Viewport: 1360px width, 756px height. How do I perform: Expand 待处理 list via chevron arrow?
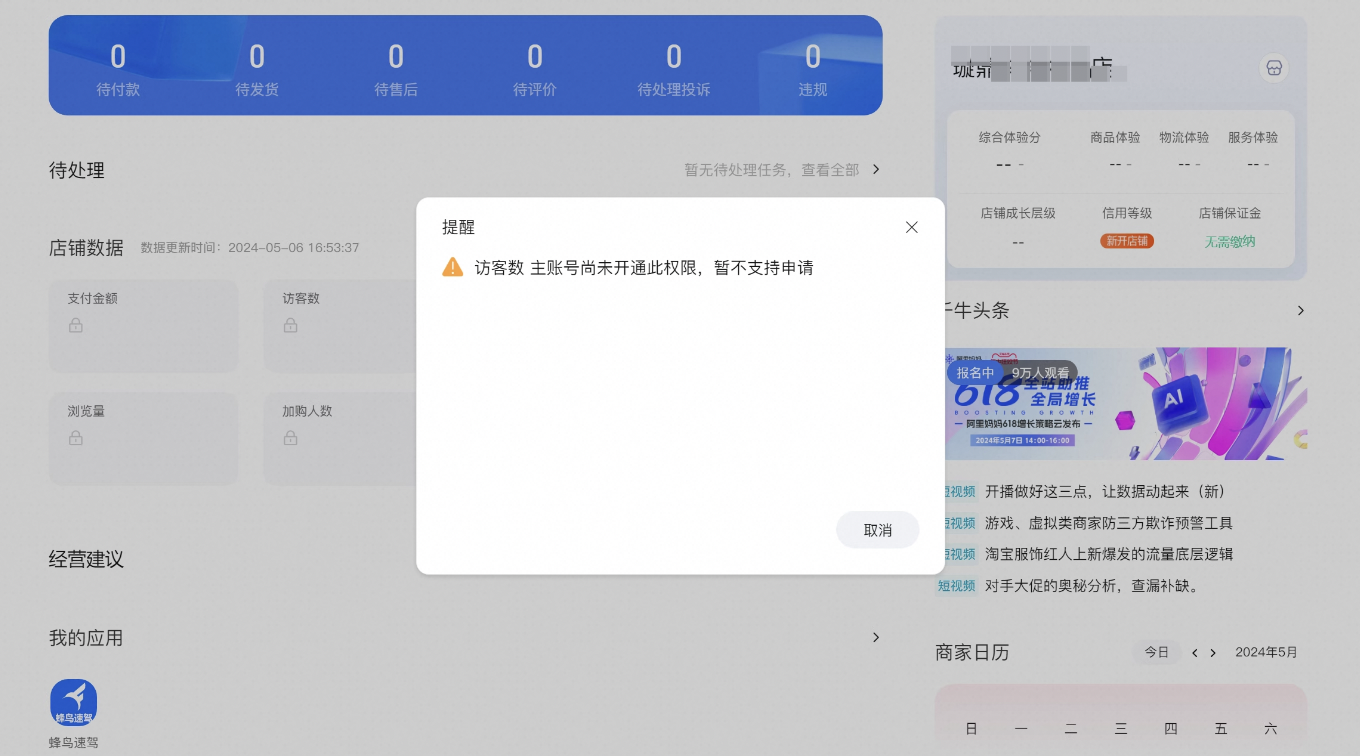pos(876,169)
